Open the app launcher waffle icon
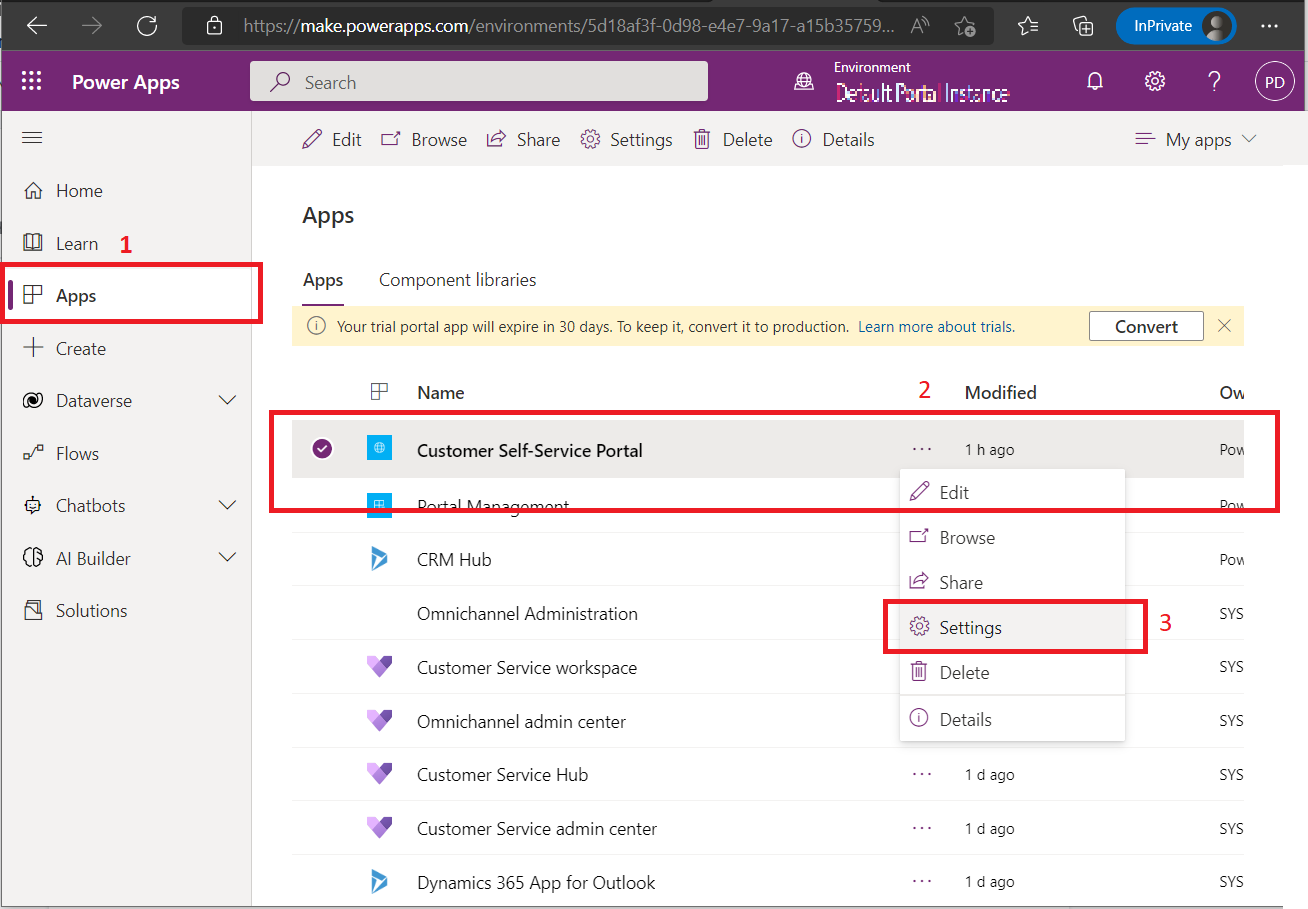 32,82
